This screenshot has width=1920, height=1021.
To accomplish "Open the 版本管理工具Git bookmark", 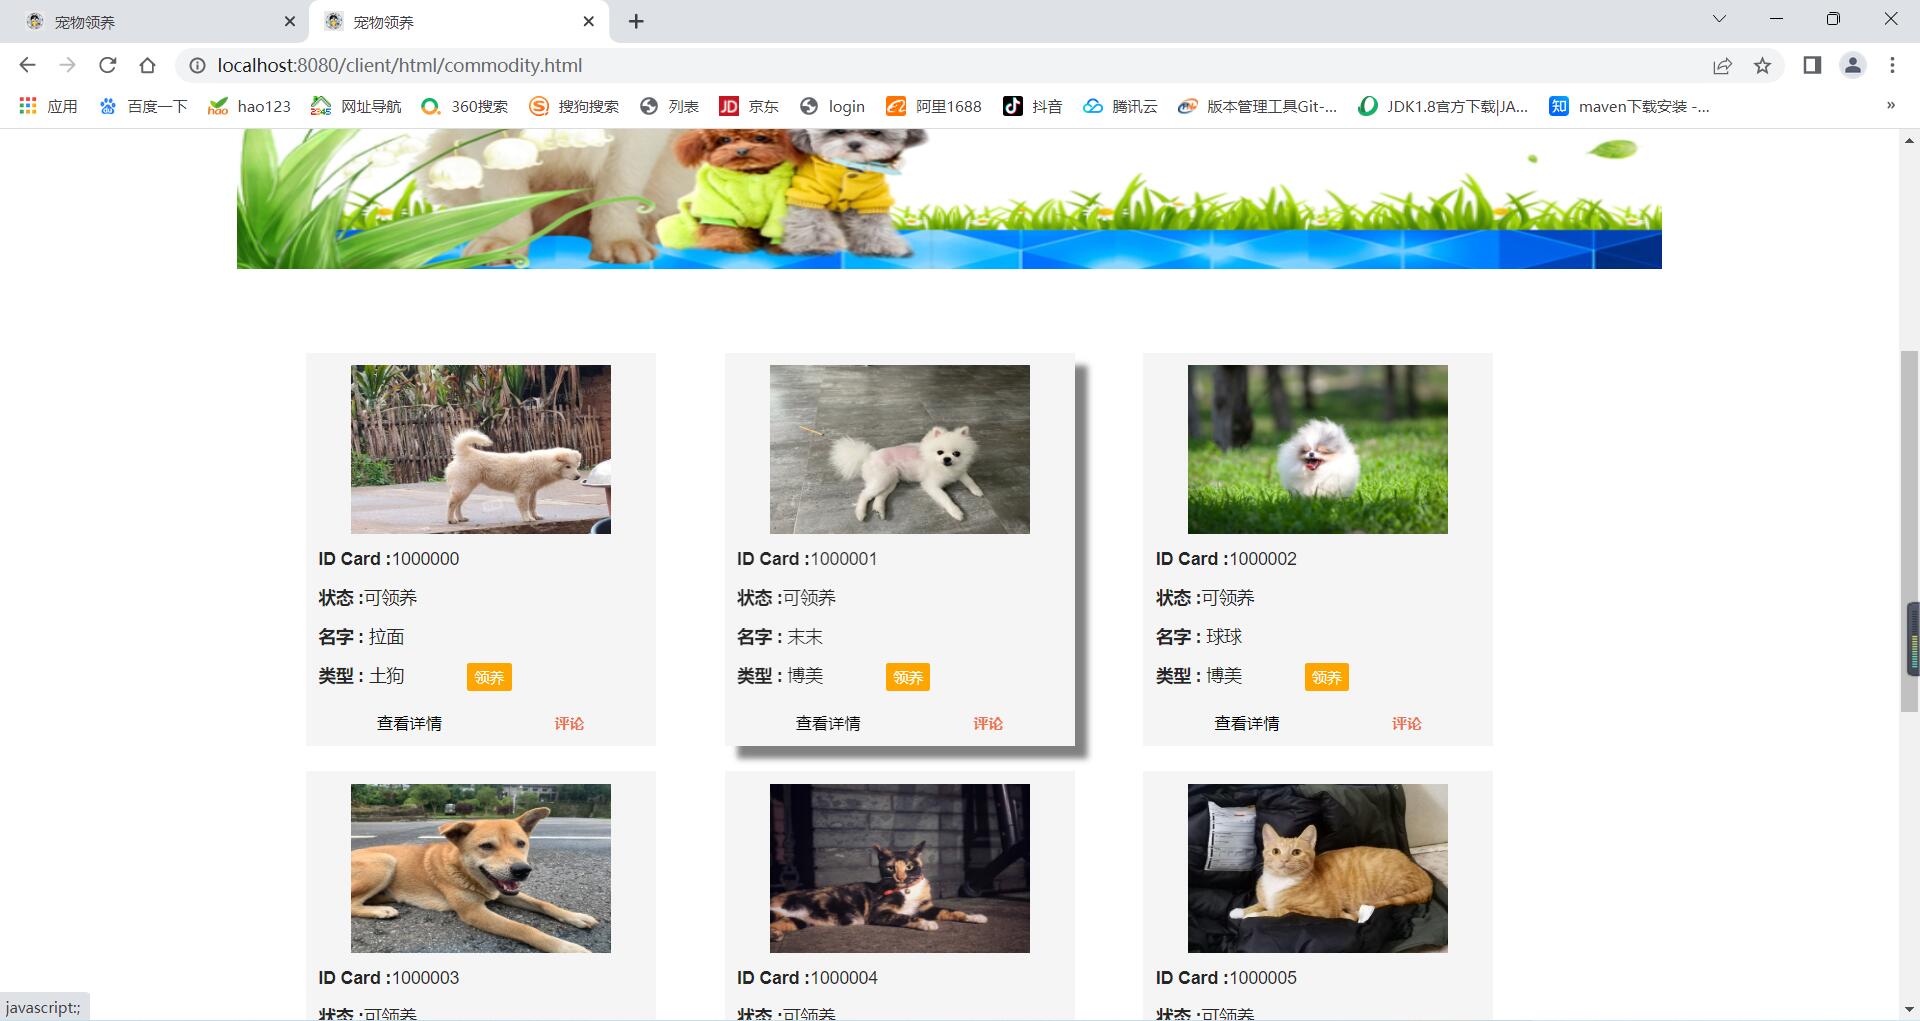I will 1257,106.
